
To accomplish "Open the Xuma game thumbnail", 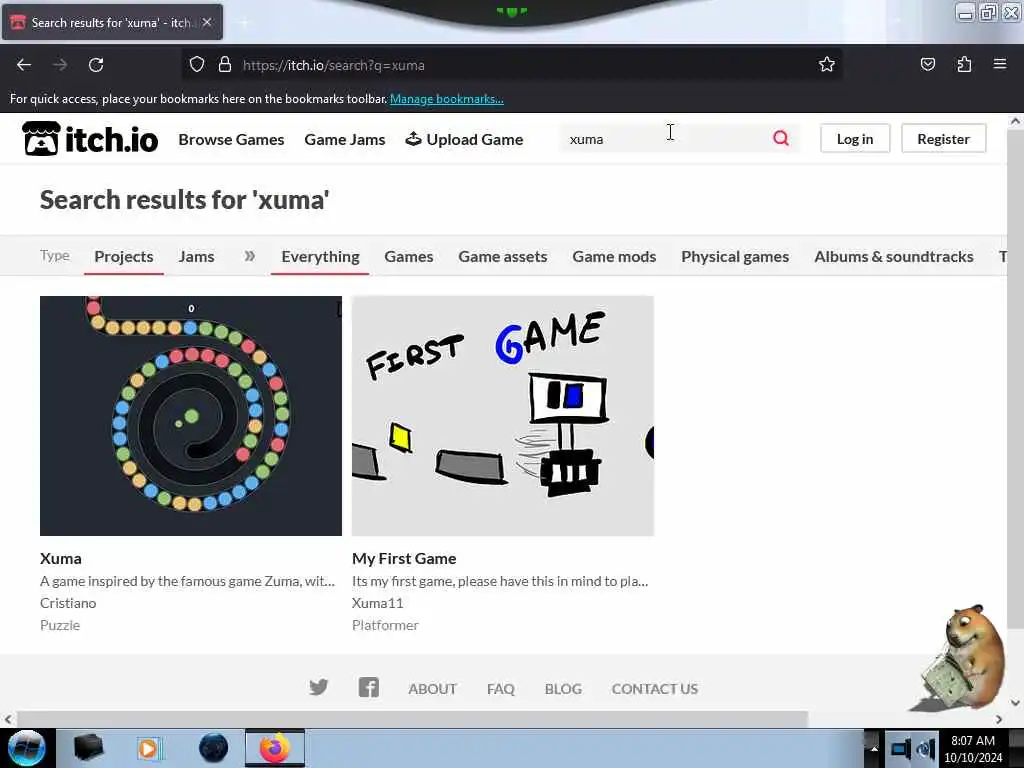I will coord(191,416).
